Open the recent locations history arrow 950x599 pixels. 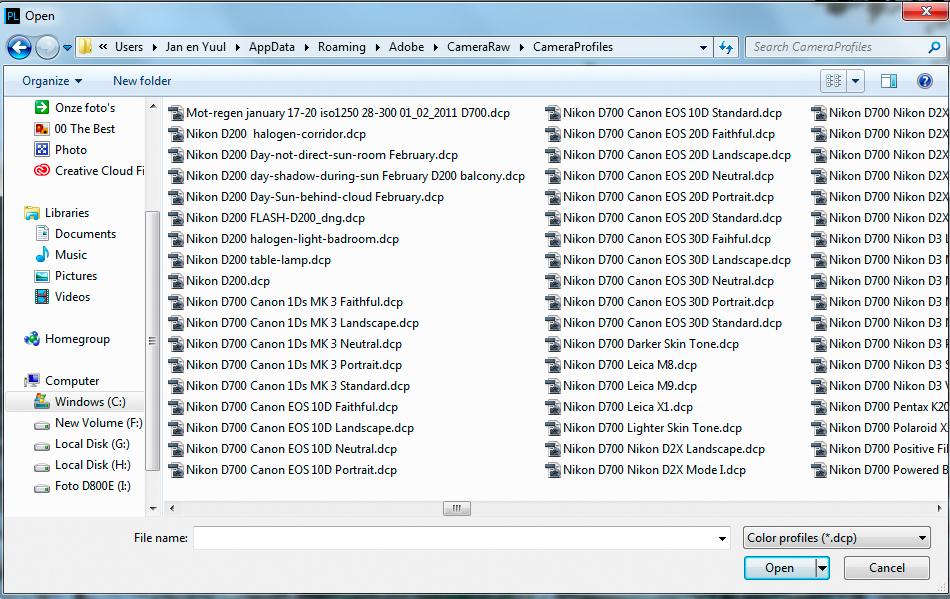(x=67, y=47)
